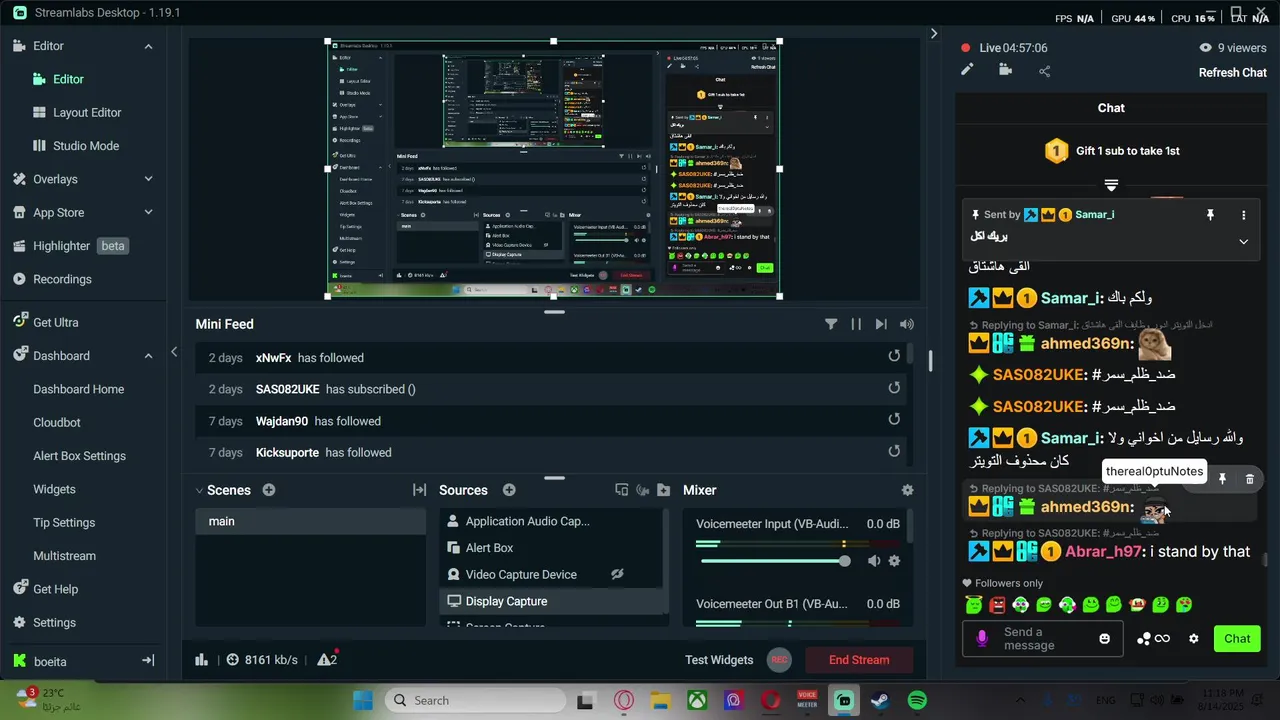Click the share icon under Live timer
The width and height of the screenshot is (1280, 720).
point(1044,71)
